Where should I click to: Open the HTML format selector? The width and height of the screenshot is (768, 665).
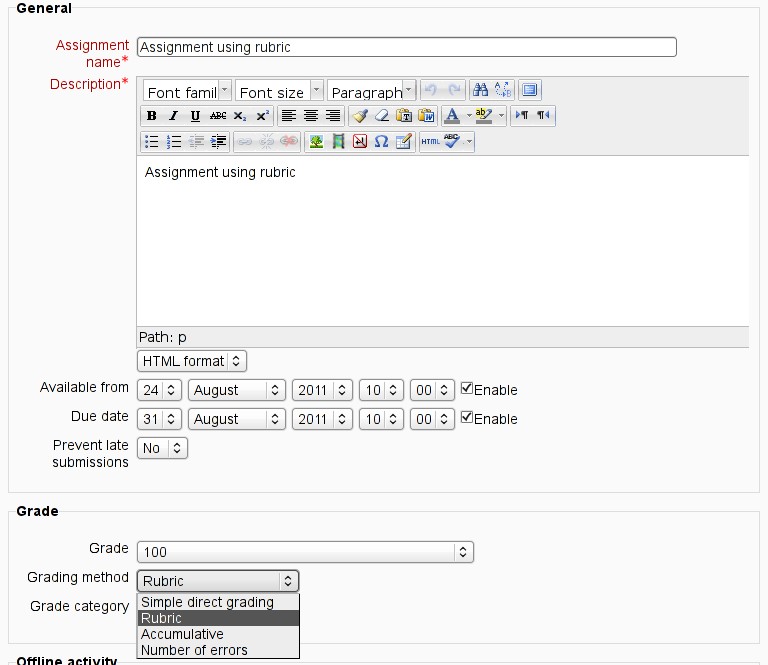(192, 361)
